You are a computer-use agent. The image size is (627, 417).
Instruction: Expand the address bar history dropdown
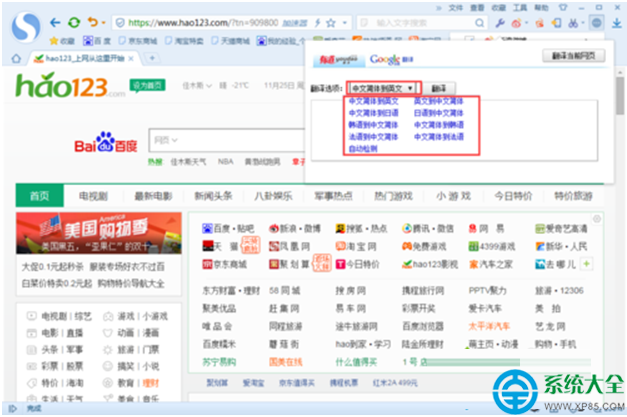344,23
